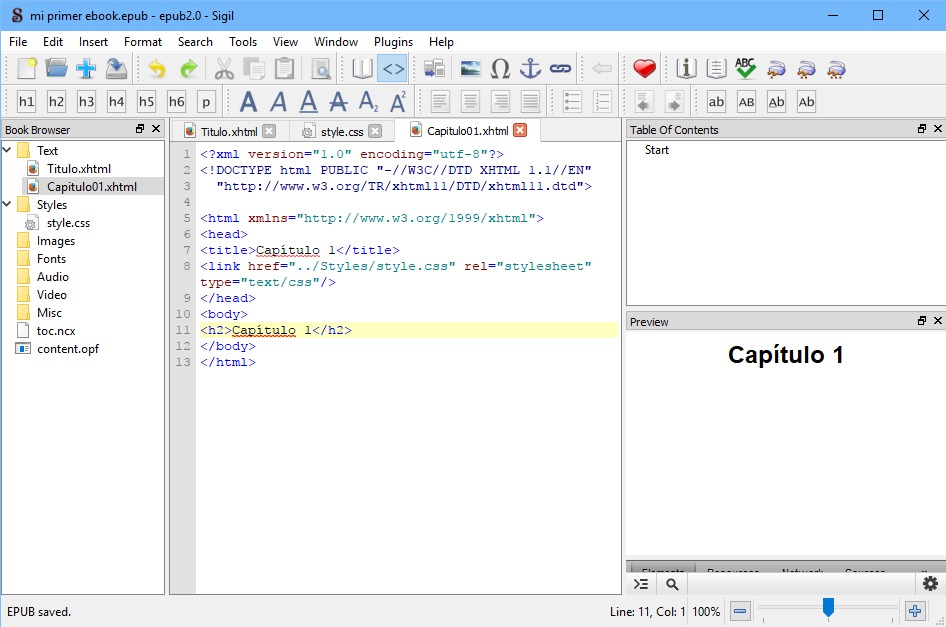Click the zoom out minus button
Viewport: 946px width, 627px height.
[x=740, y=611]
